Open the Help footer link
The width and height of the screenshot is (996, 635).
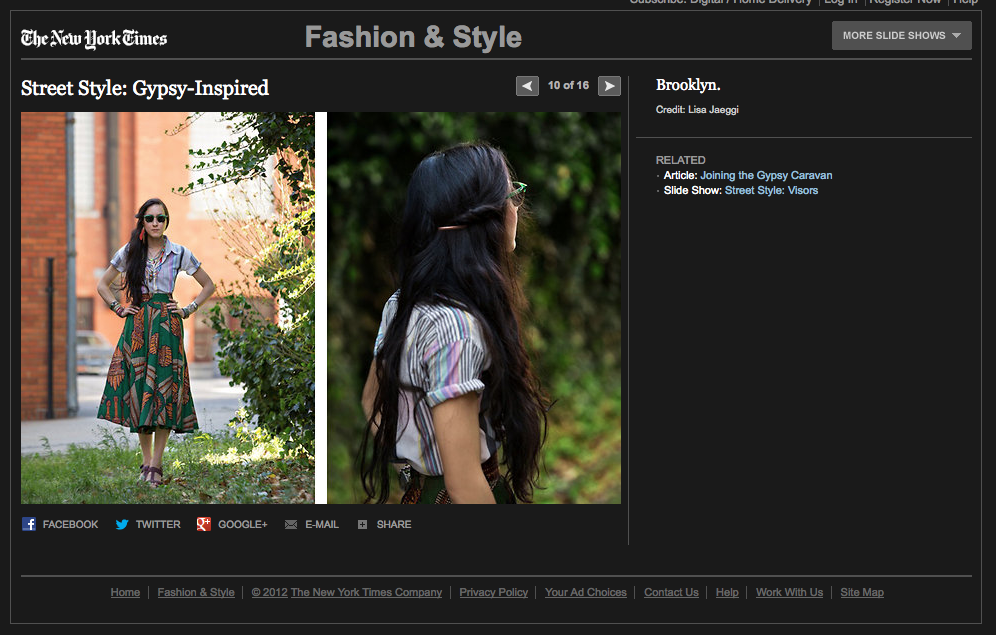[727, 592]
